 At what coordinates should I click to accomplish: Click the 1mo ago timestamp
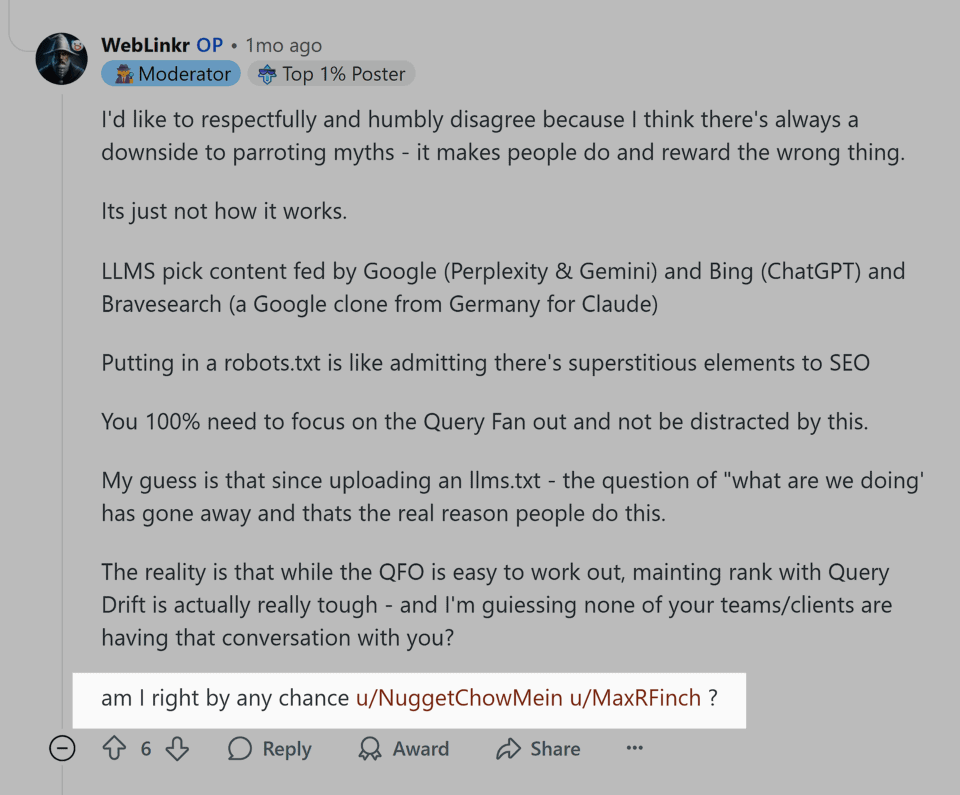282,45
